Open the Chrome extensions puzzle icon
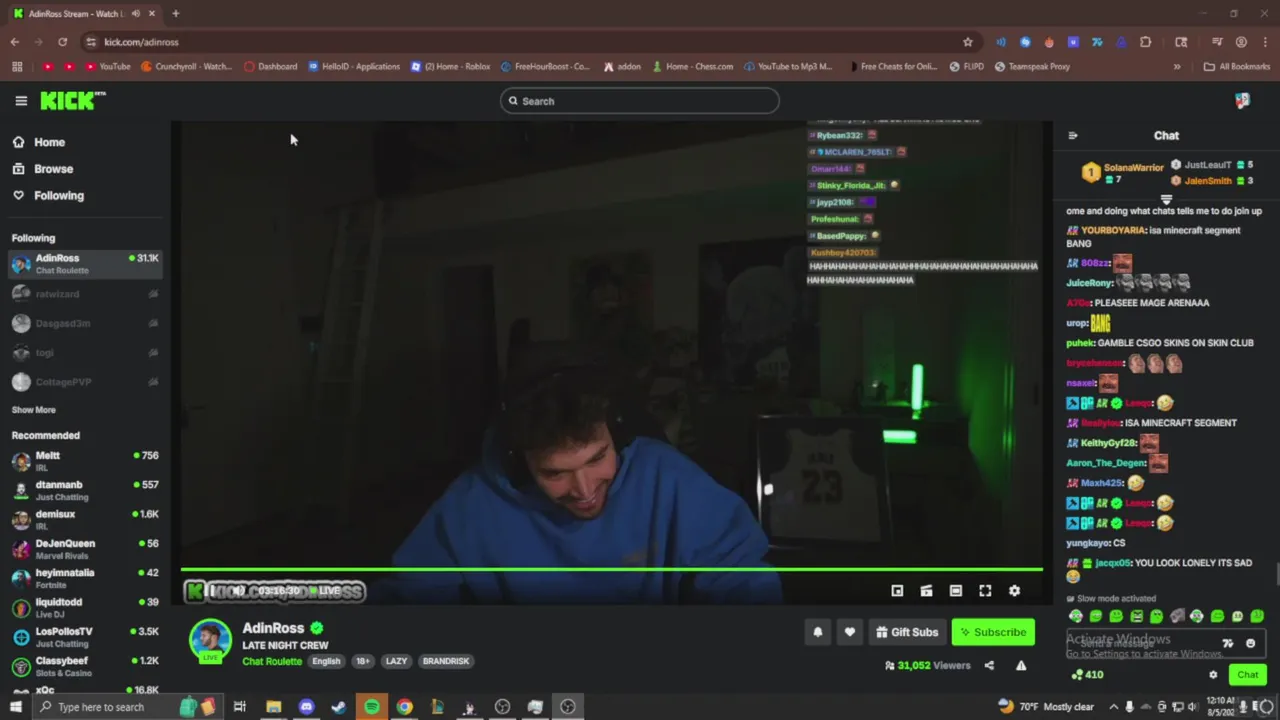 (1145, 42)
